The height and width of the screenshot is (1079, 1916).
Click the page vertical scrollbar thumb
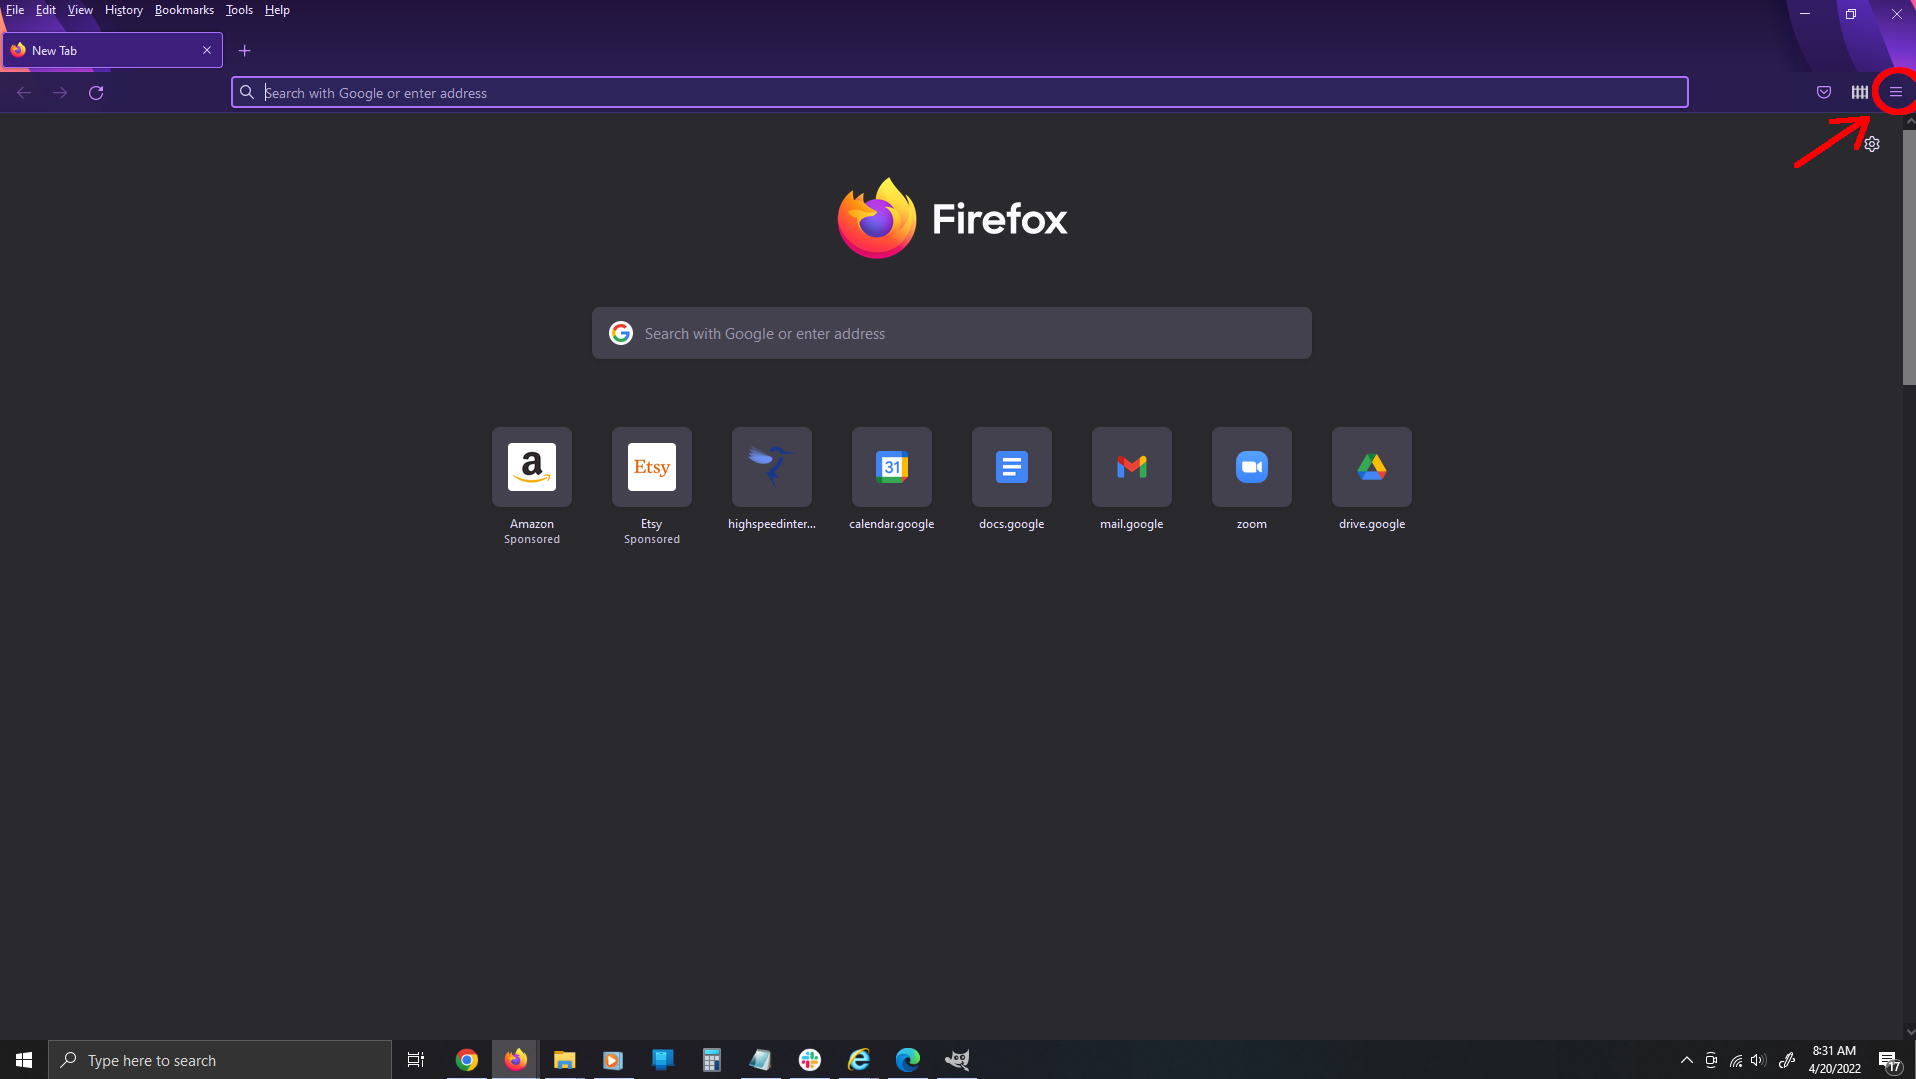1909,256
